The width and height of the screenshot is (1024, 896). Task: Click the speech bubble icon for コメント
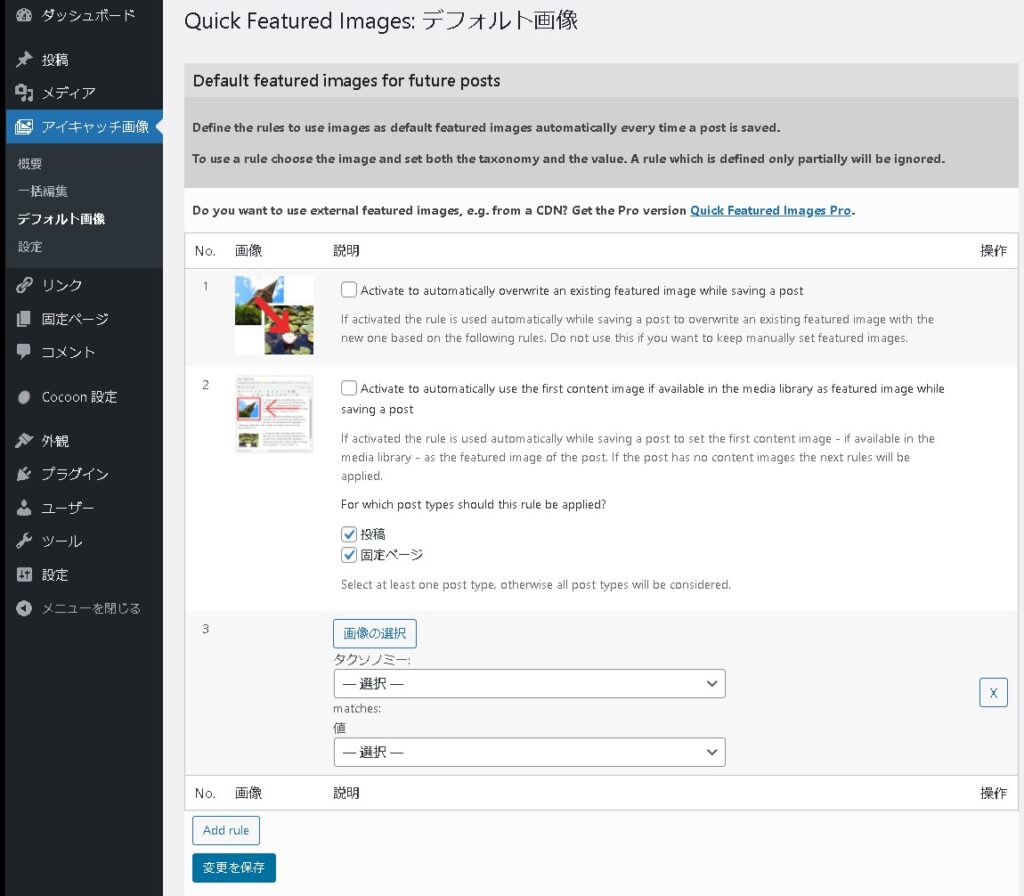click(25, 352)
